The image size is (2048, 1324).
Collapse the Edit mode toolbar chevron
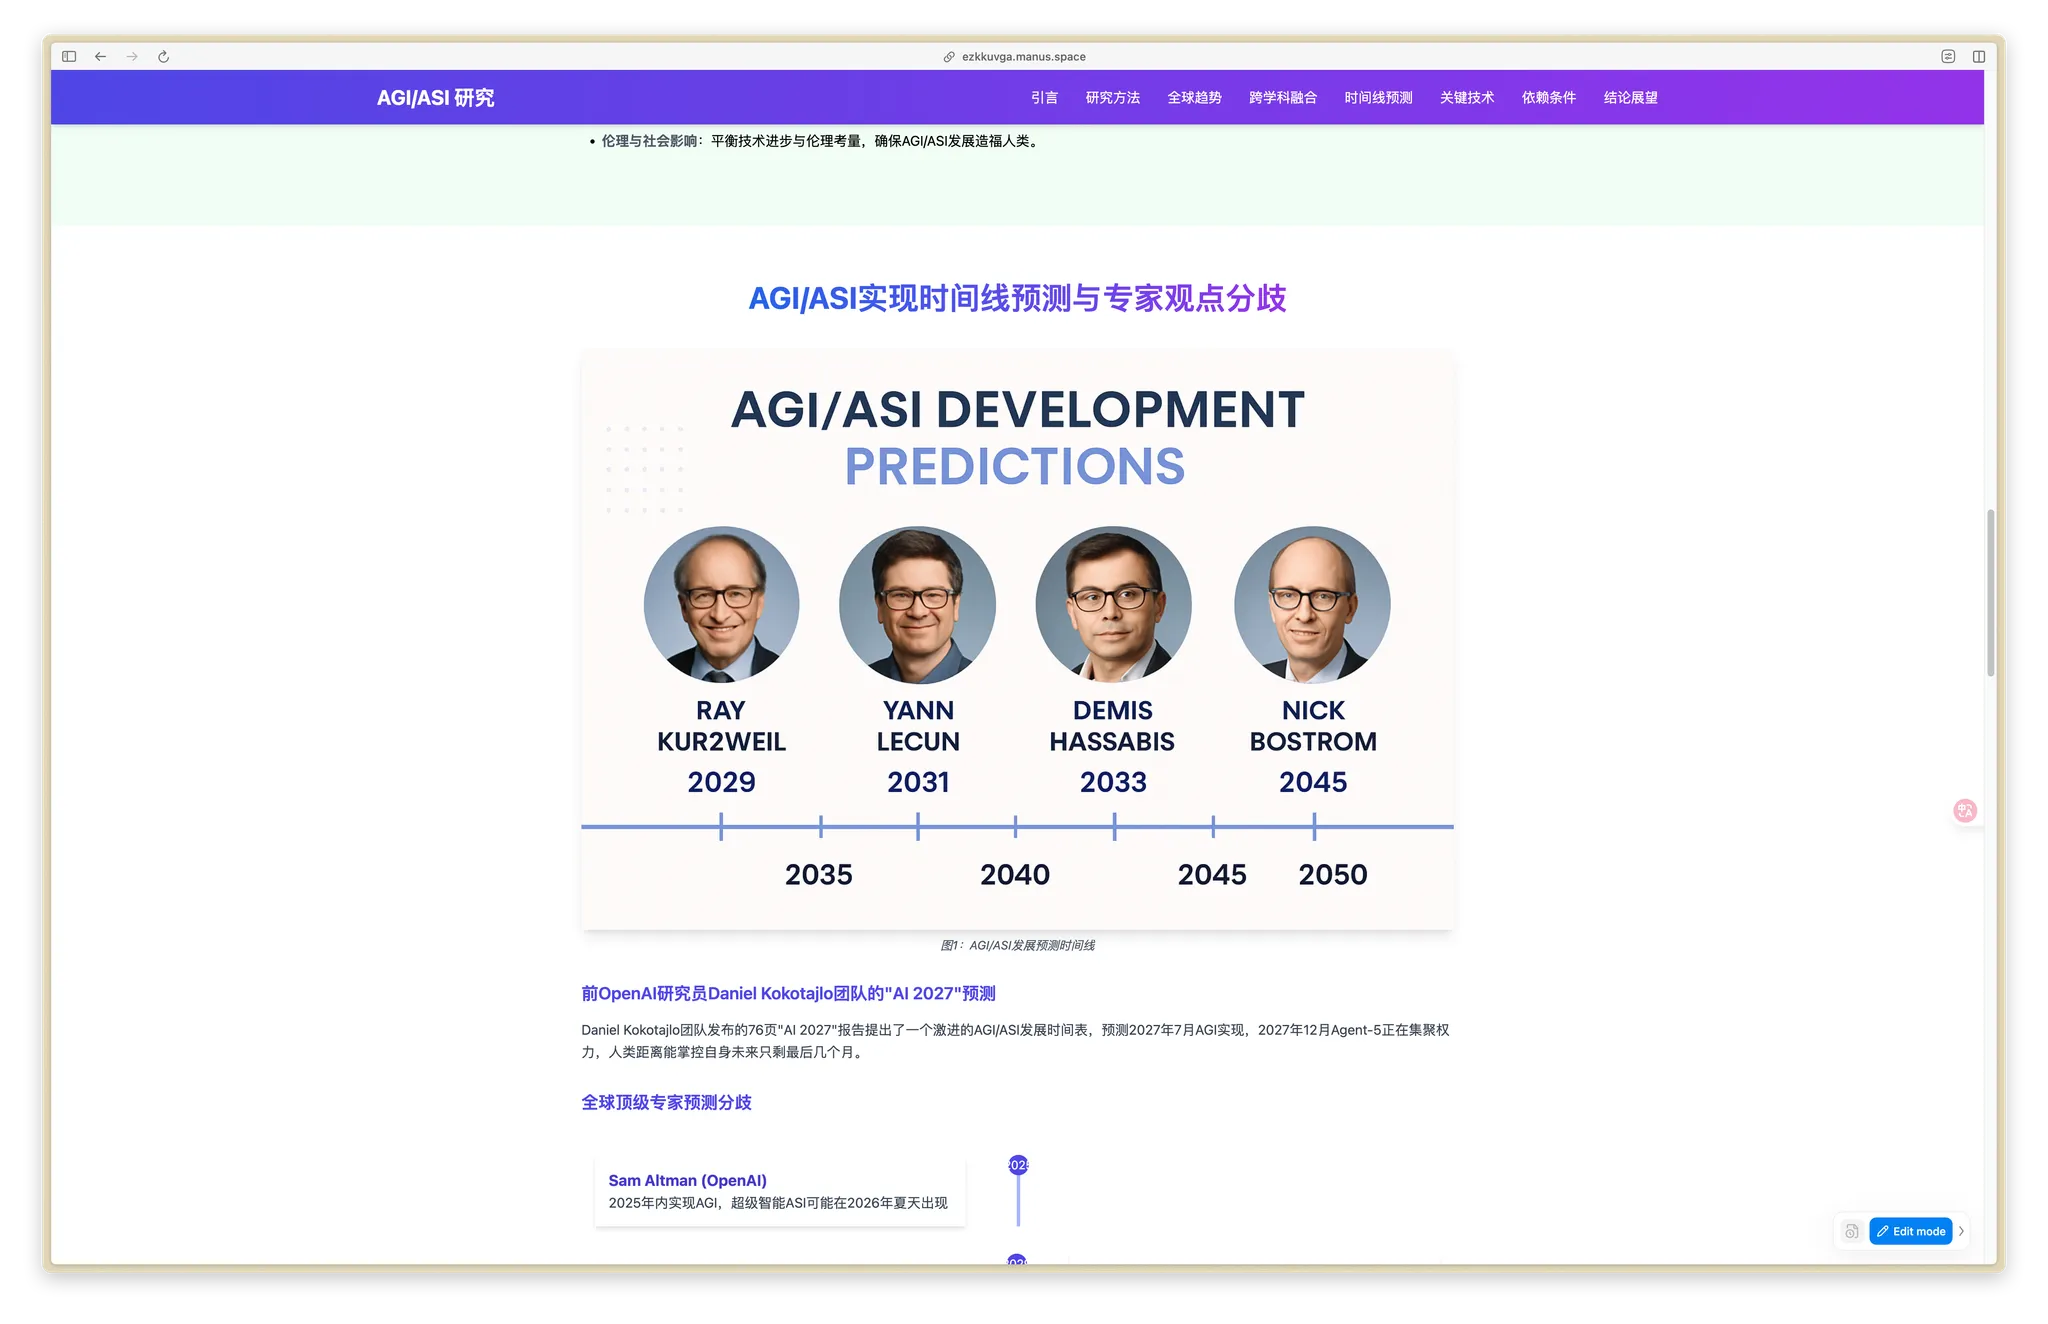click(1961, 1231)
